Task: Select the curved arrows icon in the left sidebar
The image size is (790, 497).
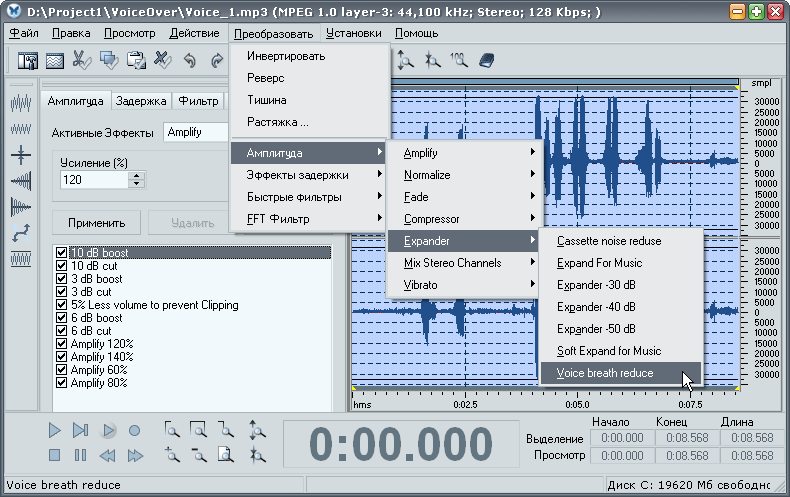Action: [x=21, y=233]
